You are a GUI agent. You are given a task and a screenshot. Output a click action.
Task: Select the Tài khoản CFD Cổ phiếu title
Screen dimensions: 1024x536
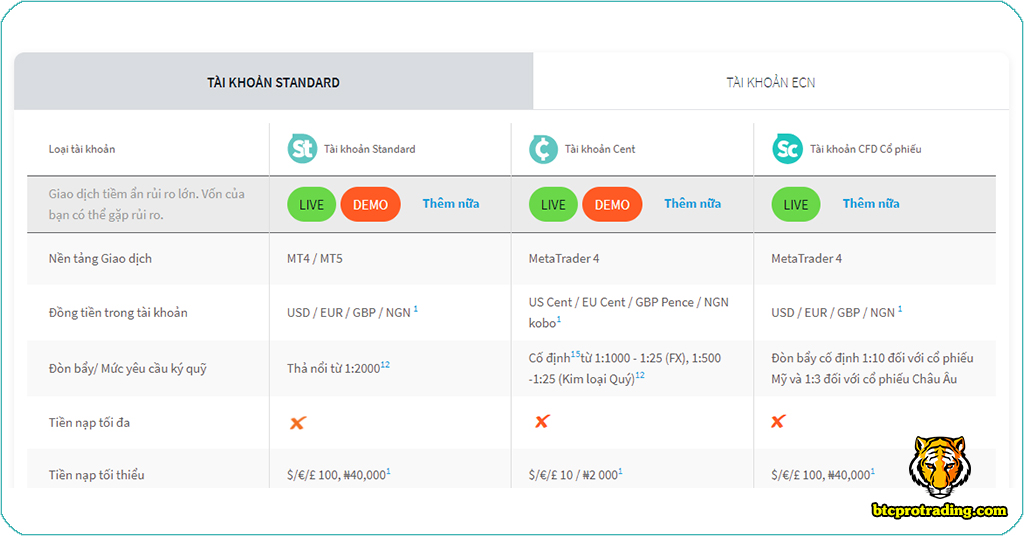(866, 149)
